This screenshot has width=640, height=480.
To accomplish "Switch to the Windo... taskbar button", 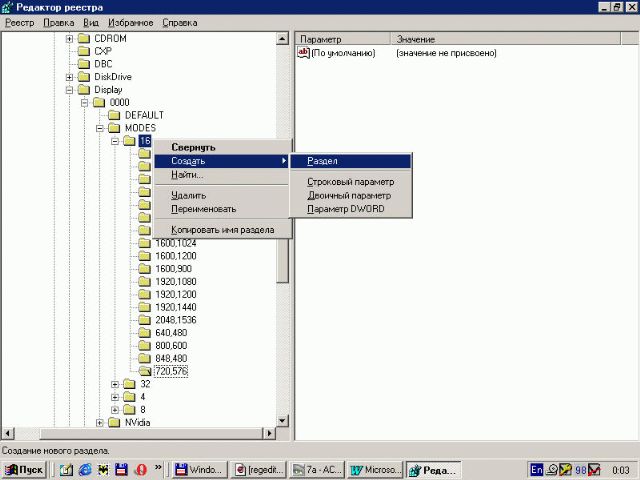I will [199, 470].
